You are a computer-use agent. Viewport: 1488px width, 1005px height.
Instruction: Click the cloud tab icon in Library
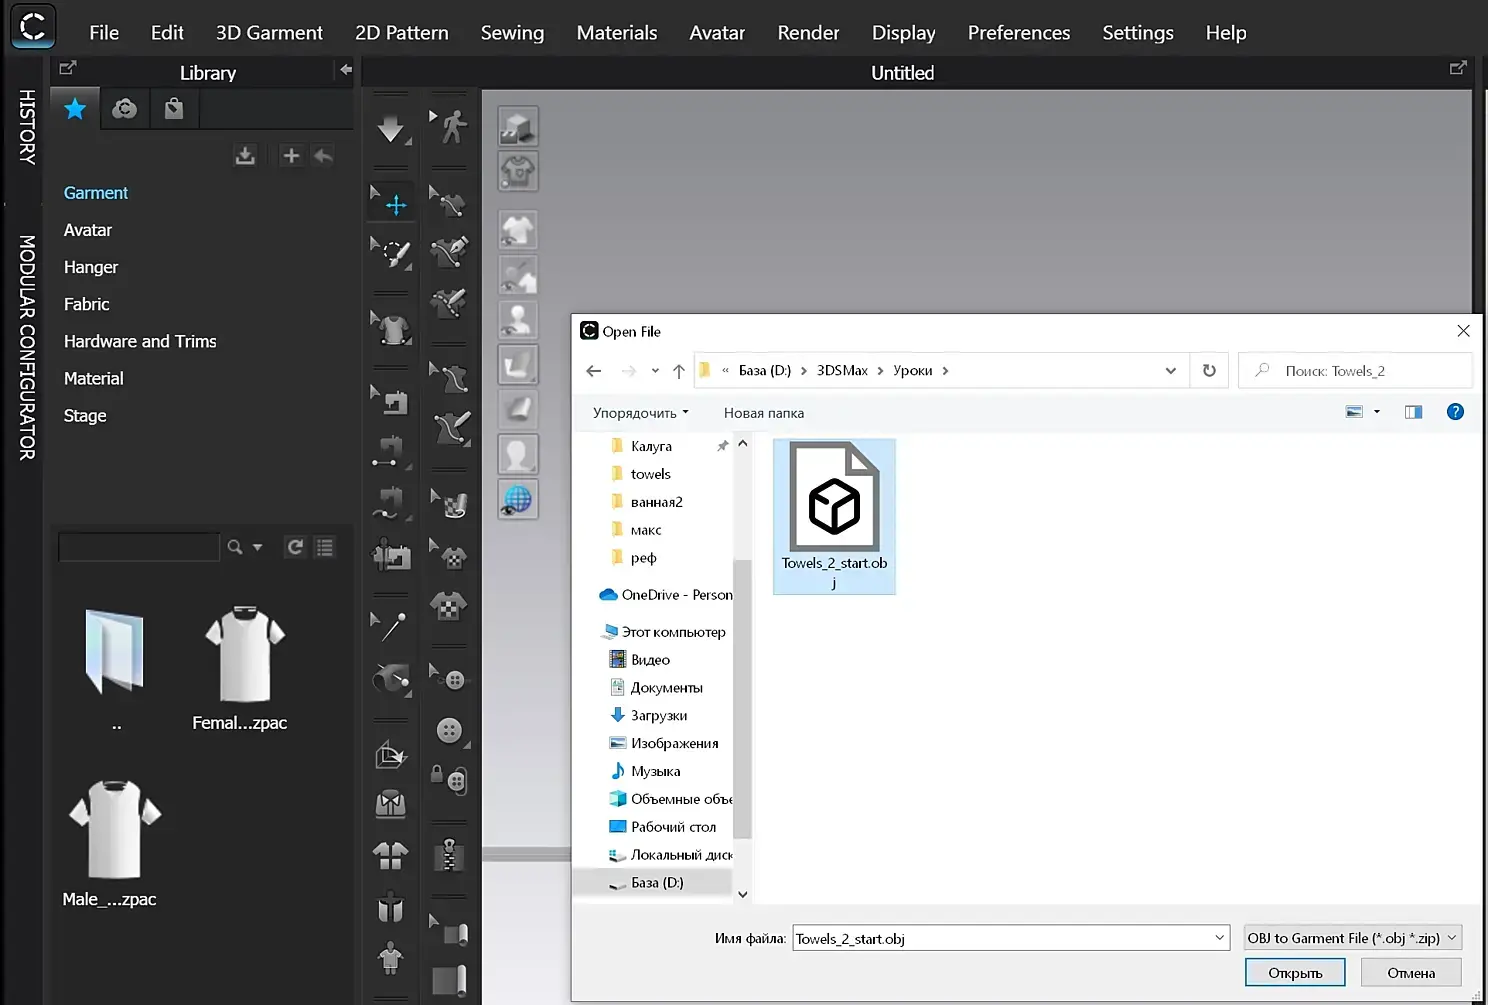click(125, 109)
